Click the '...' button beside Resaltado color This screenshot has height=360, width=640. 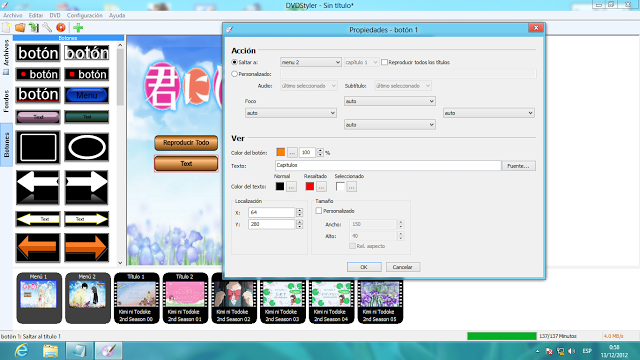coord(321,187)
